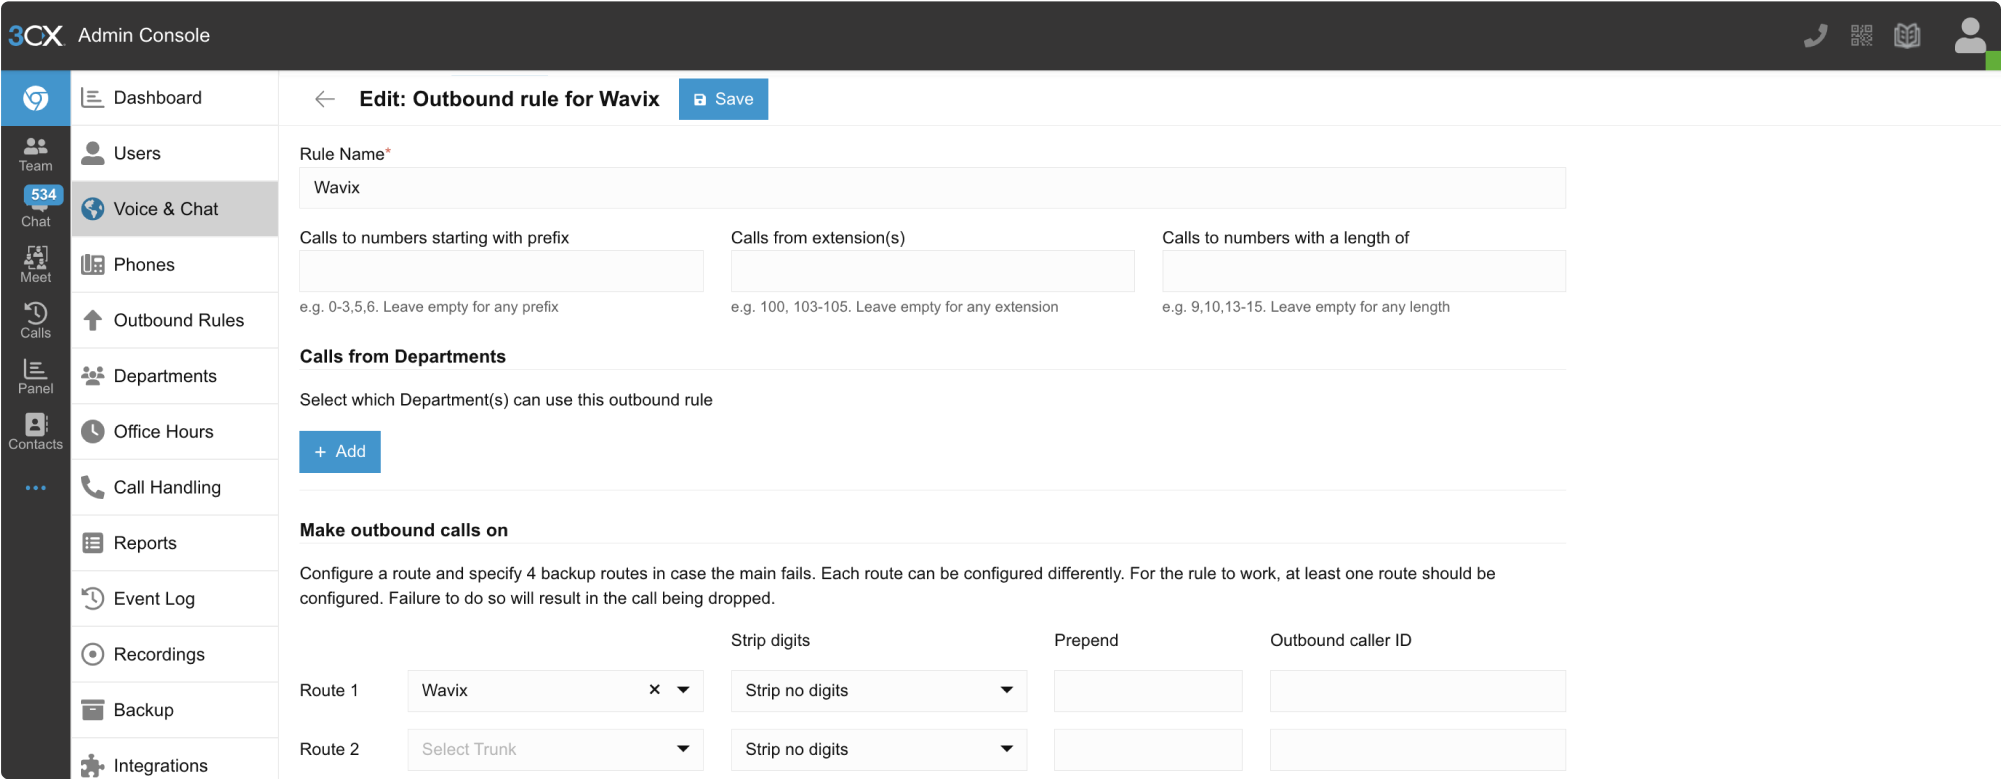Focus Route 2 Outbound caller ID field
Screen dimensions: 2001x779
(x=1418, y=750)
